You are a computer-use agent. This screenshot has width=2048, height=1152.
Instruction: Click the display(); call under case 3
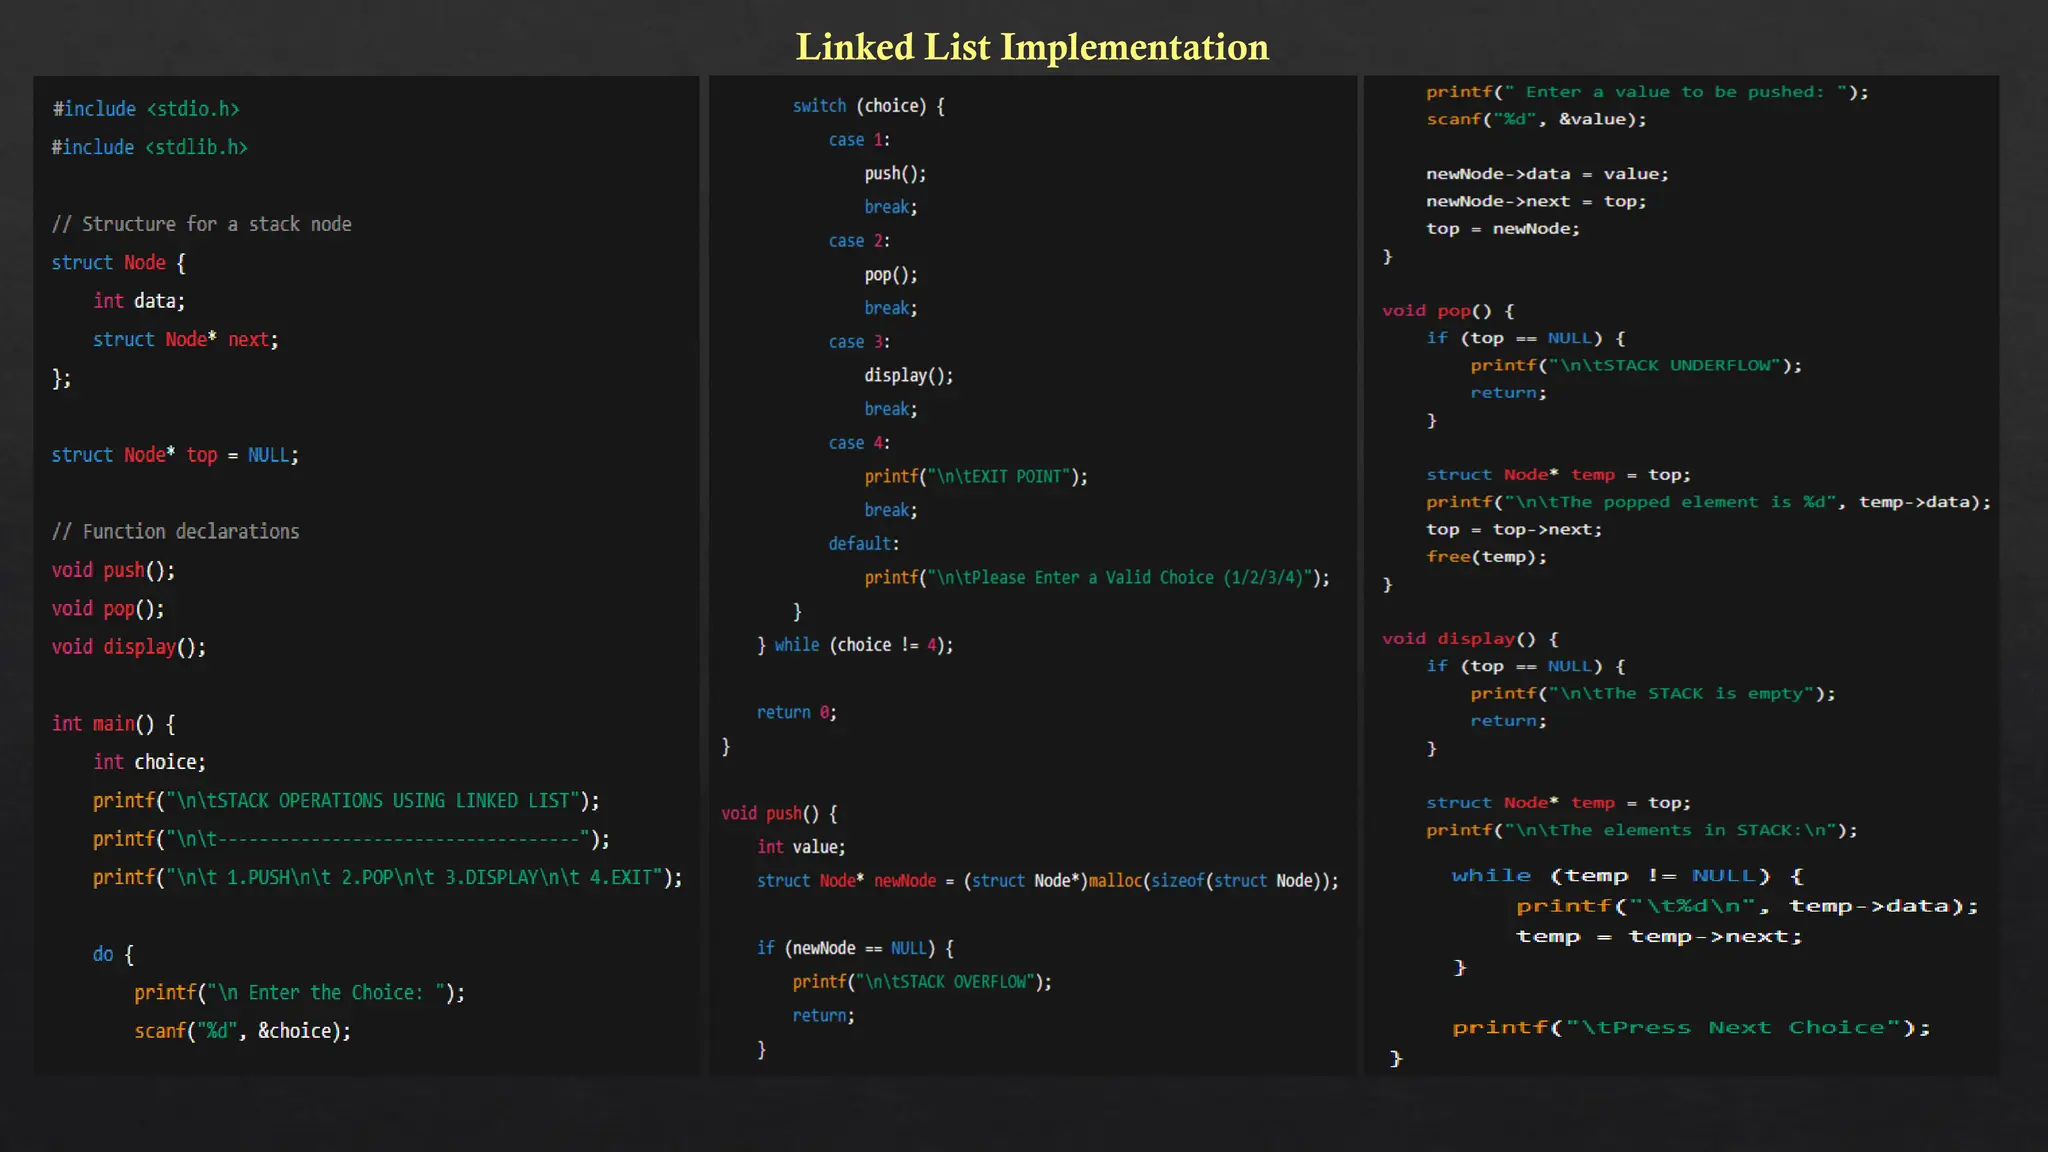click(x=909, y=376)
